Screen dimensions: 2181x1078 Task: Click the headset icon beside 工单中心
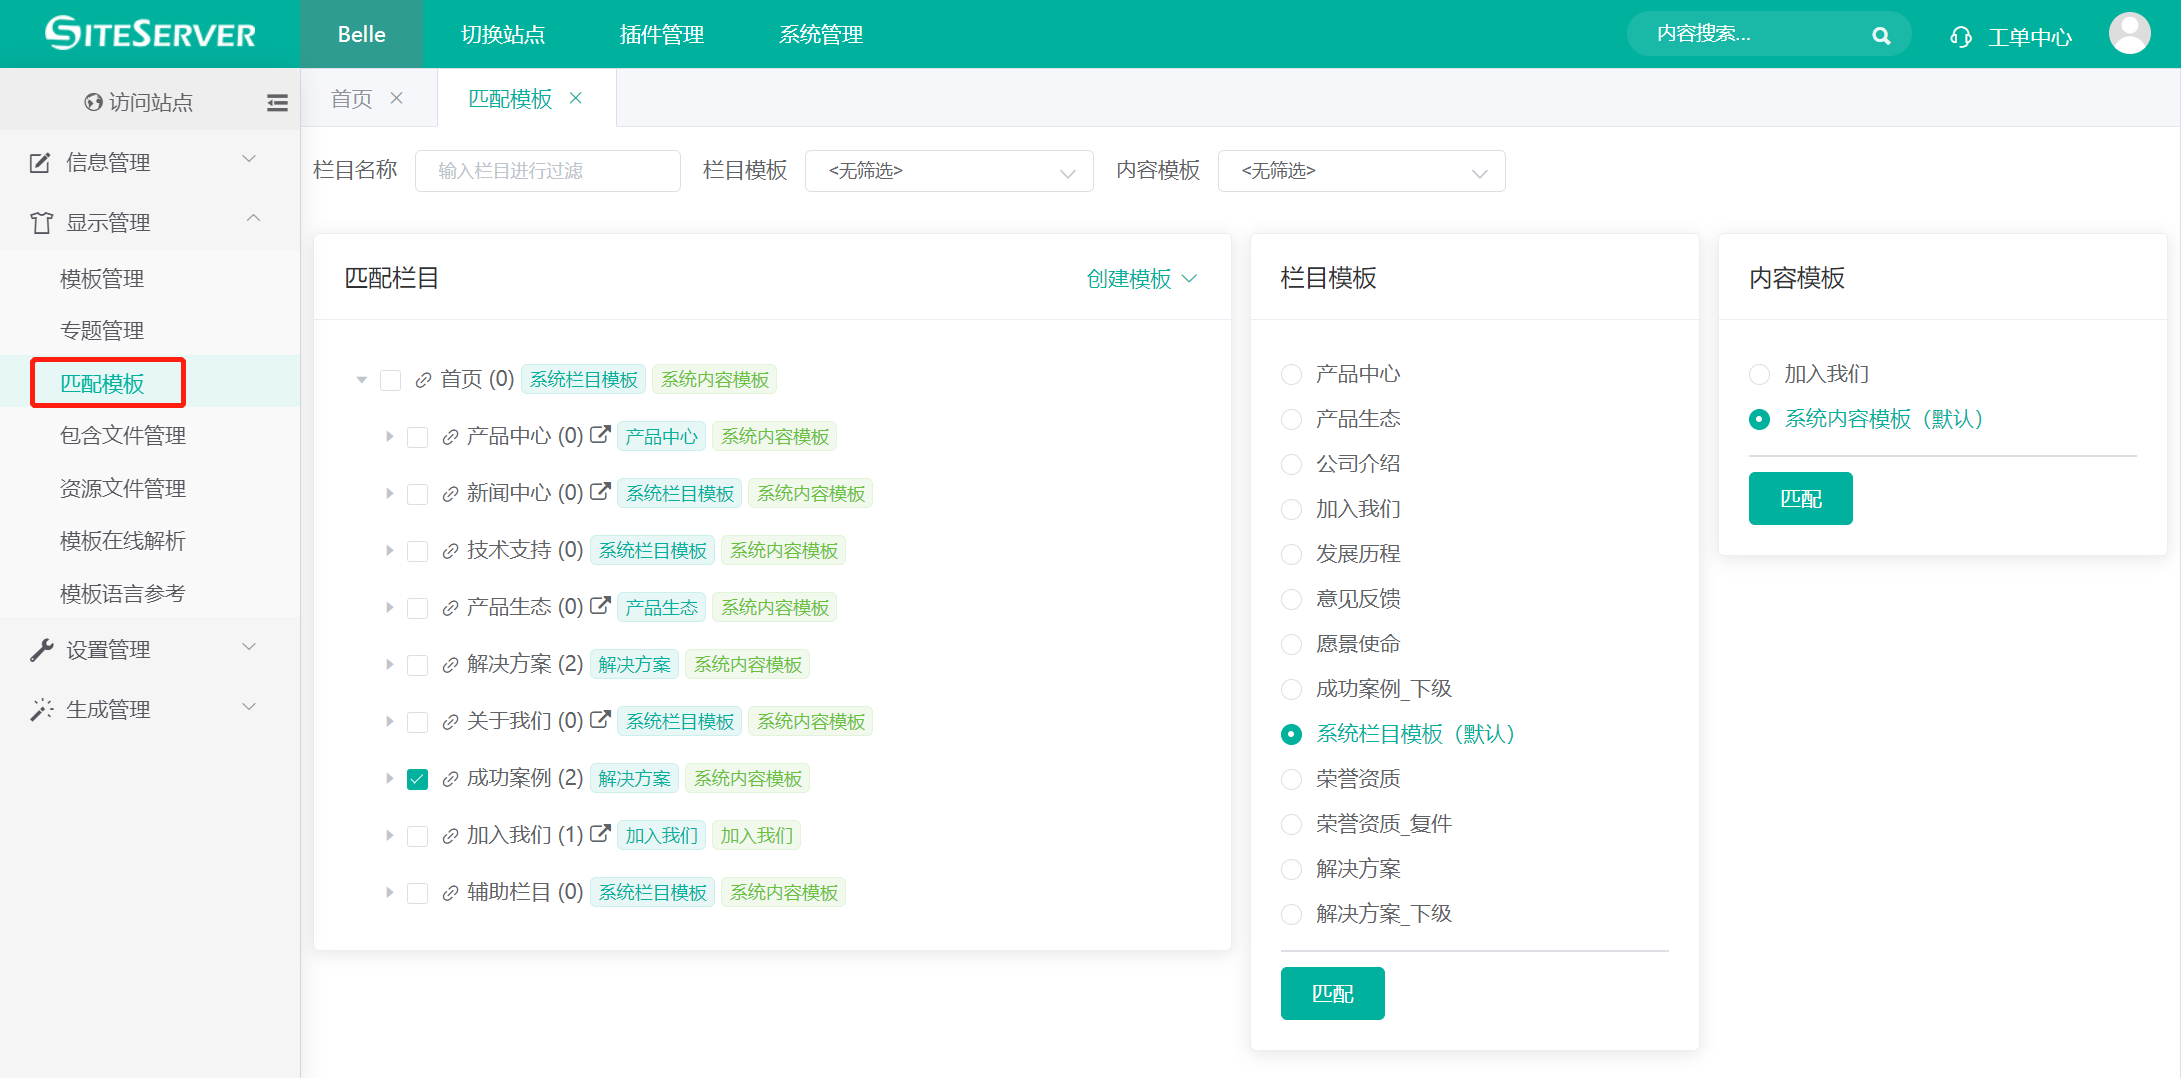pos(1960,37)
